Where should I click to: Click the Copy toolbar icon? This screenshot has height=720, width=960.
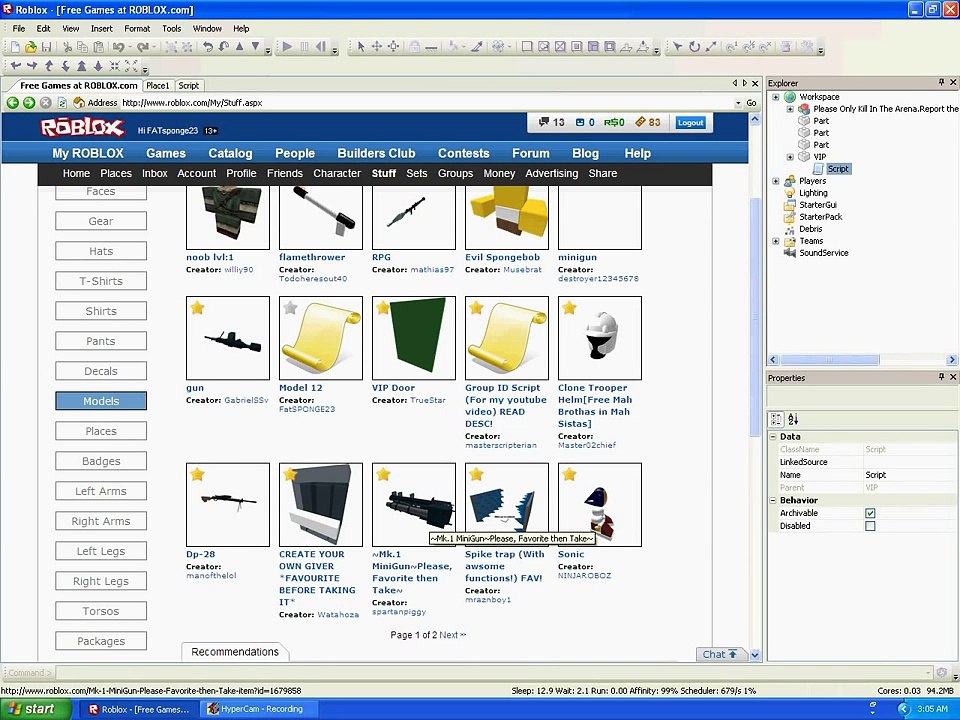(x=83, y=47)
